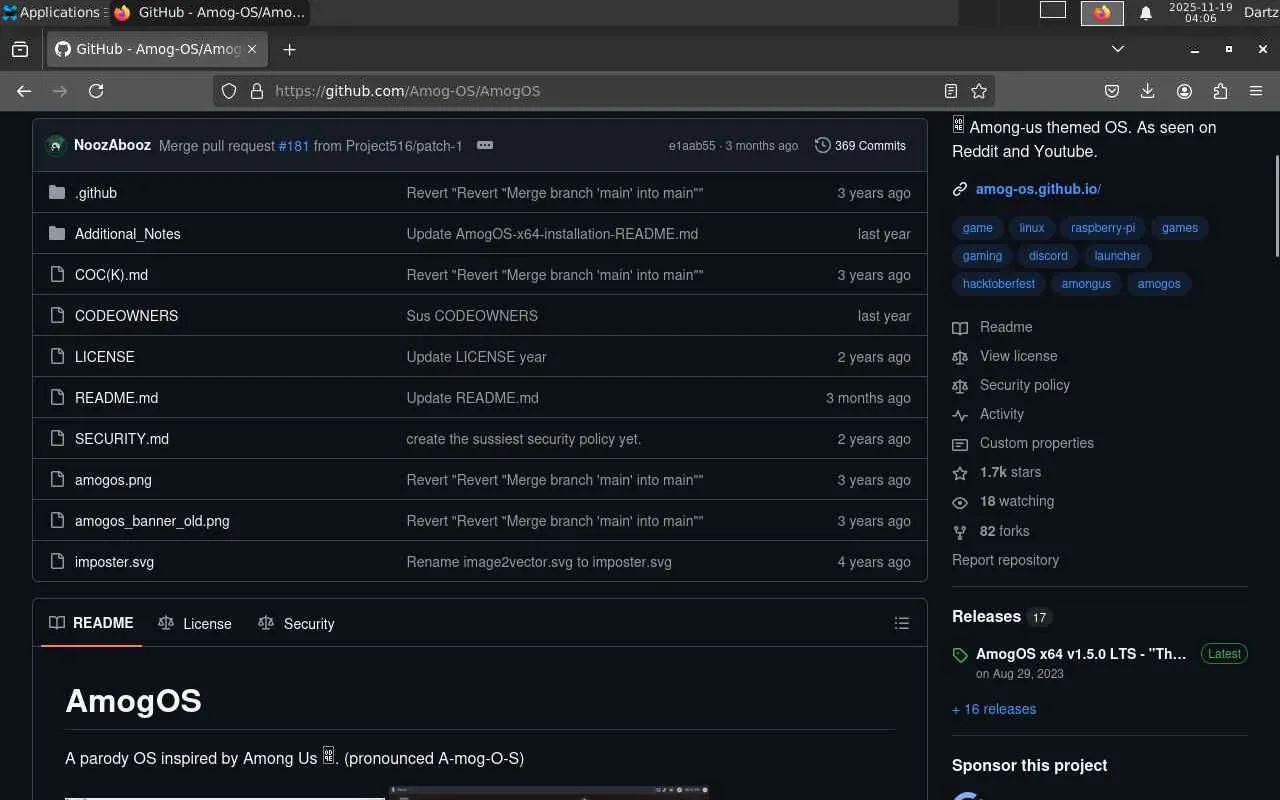
Task: Select the linux topic tag
Action: pyautogui.click(x=1032, y=228)
